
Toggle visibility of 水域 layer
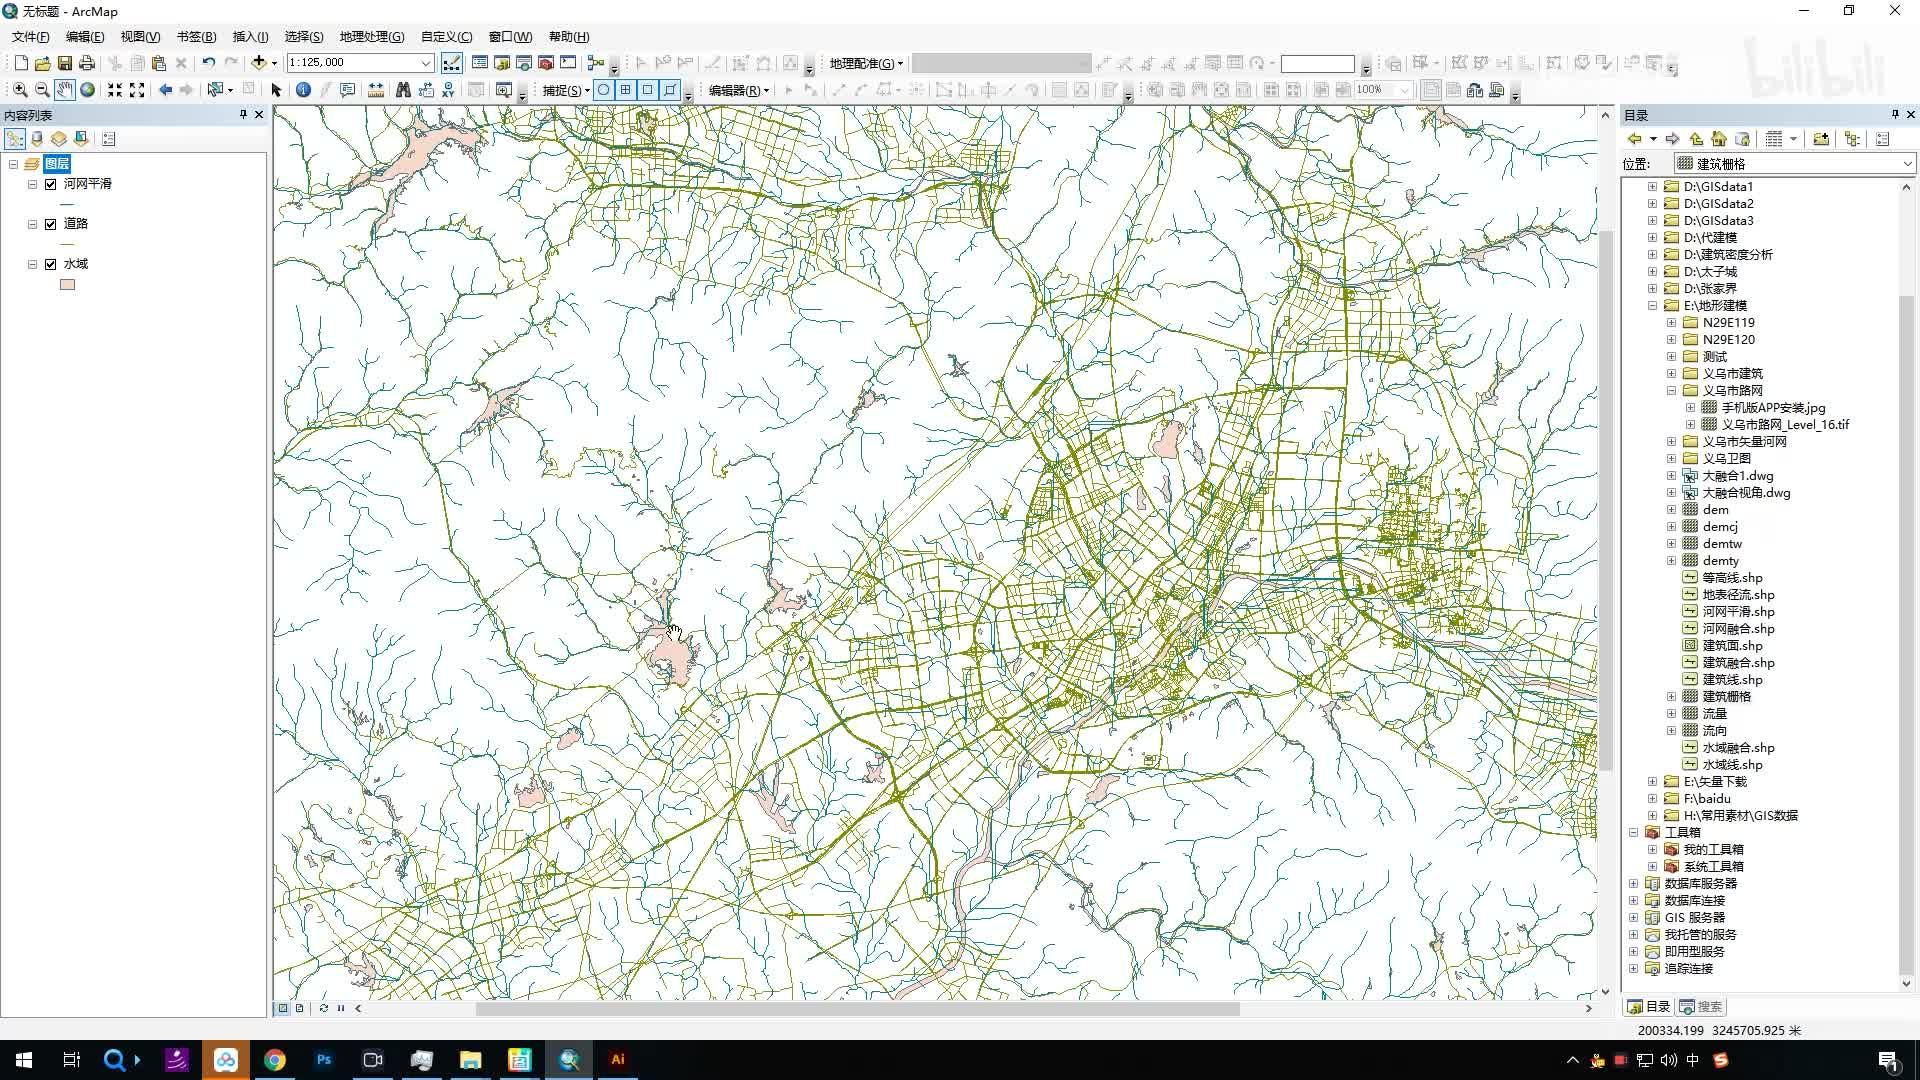(x=51, y=264)
